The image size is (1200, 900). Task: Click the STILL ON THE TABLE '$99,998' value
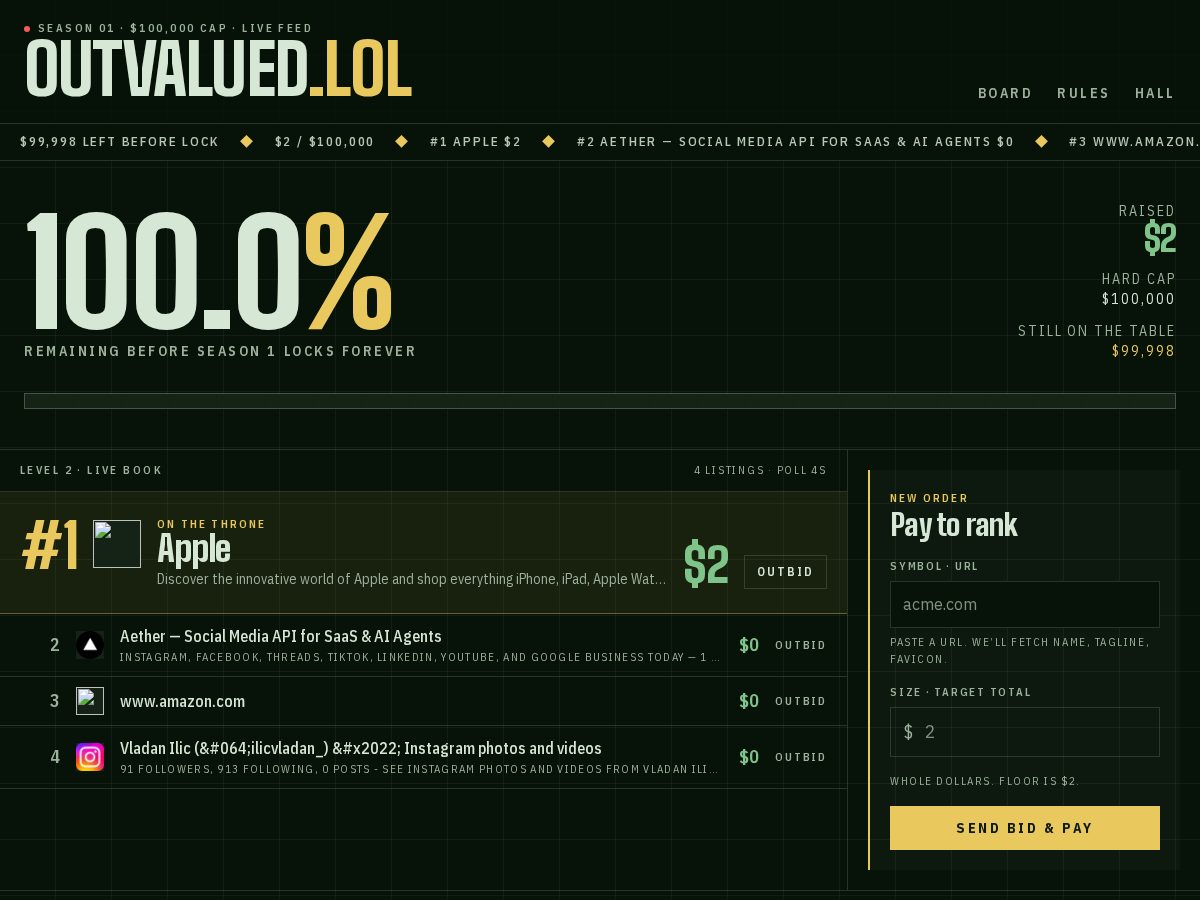tap(1144, 351)
